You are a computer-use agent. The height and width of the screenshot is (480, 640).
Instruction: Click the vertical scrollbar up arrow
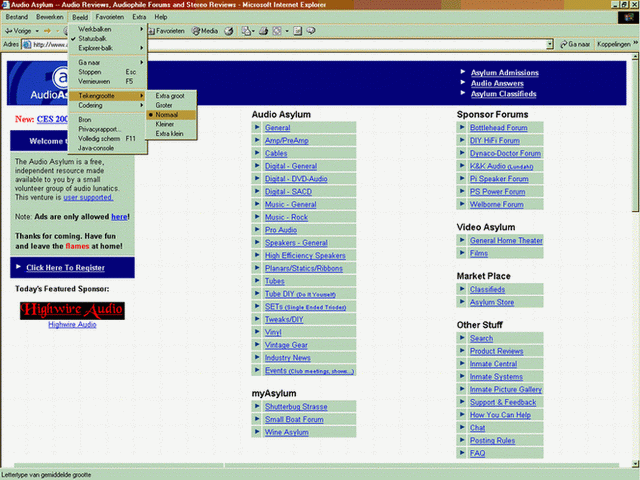635,57
